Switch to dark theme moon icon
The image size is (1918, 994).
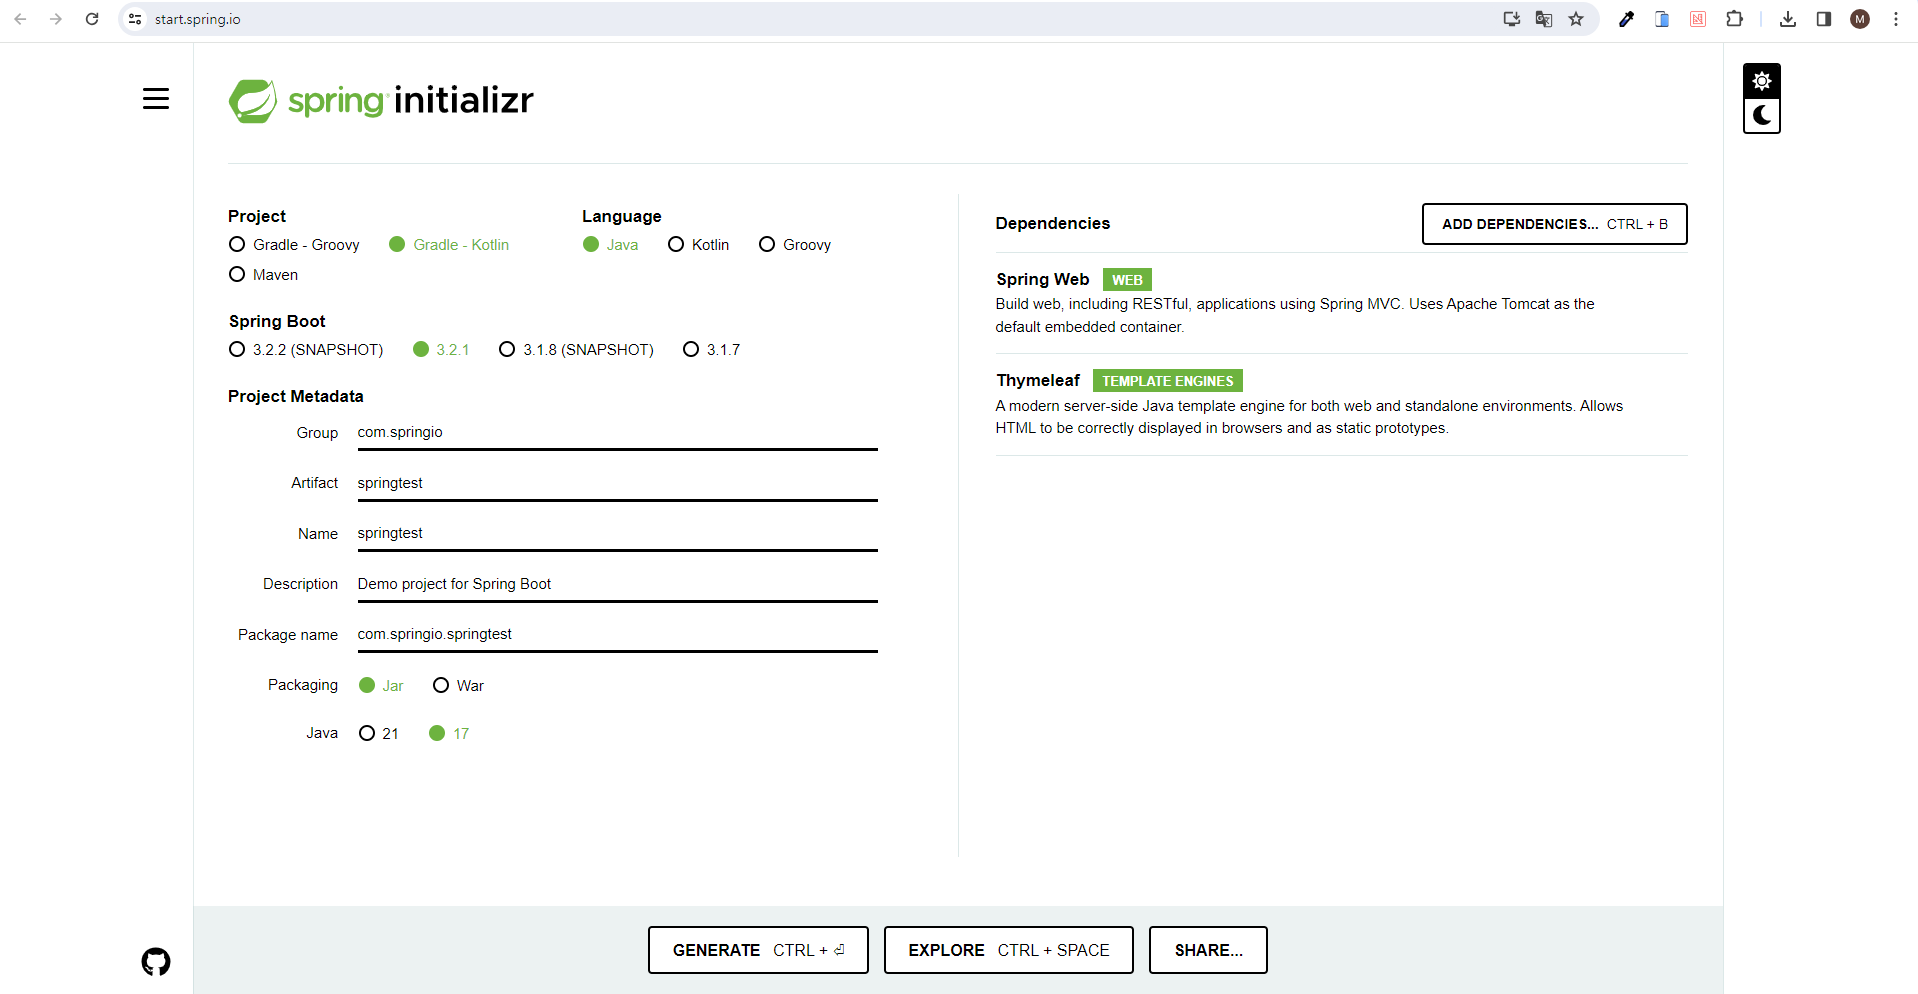pyautogui.click(x=1762, y=116)
